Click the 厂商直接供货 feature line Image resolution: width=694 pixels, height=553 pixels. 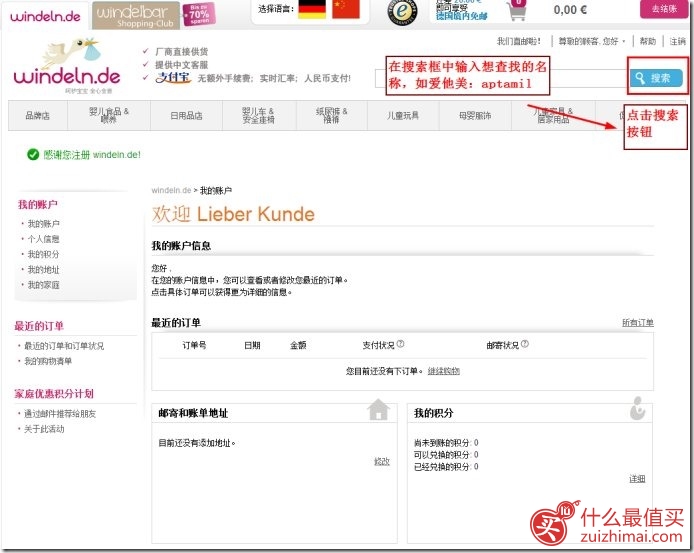pos(181,52)
